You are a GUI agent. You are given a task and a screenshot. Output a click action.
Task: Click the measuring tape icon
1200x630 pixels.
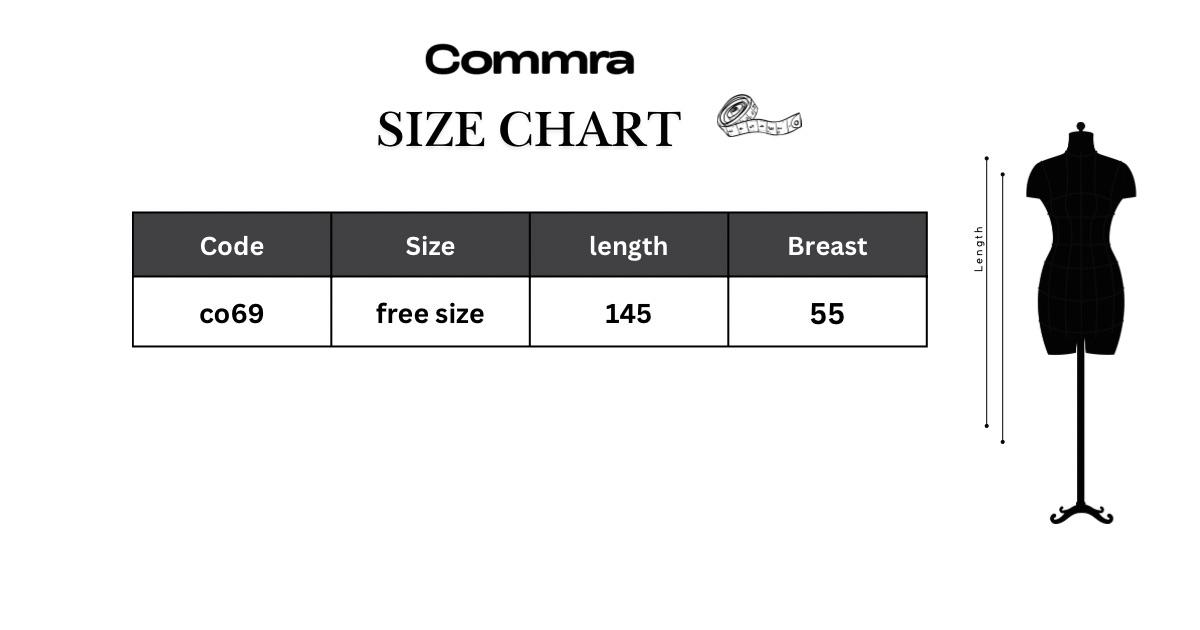(759, 116)
